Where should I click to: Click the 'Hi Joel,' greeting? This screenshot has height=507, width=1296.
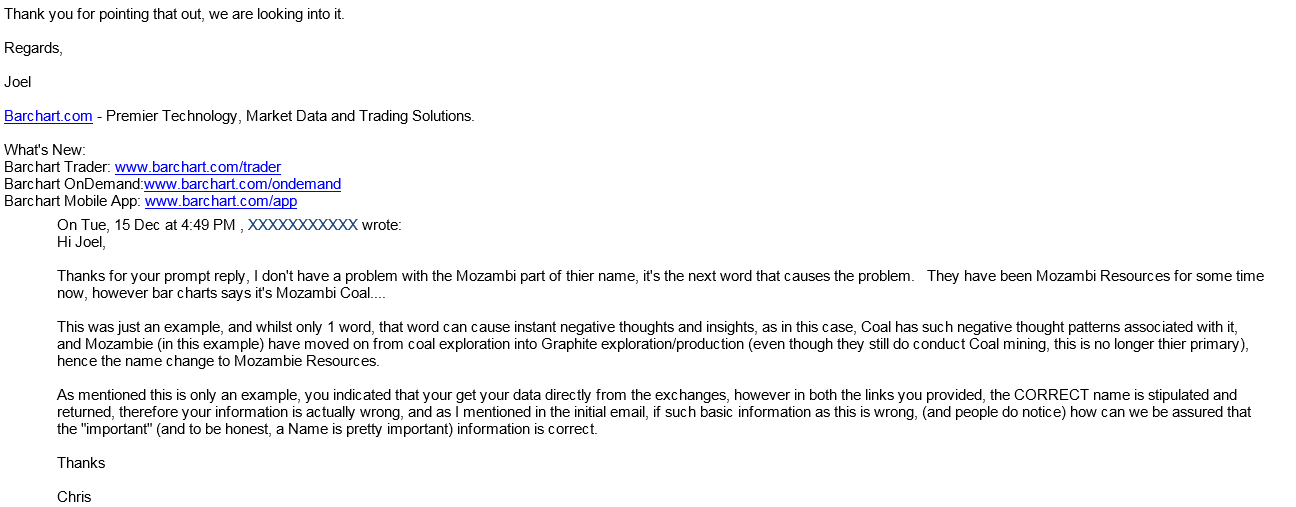pyautogui.click(x=81, y=242)
